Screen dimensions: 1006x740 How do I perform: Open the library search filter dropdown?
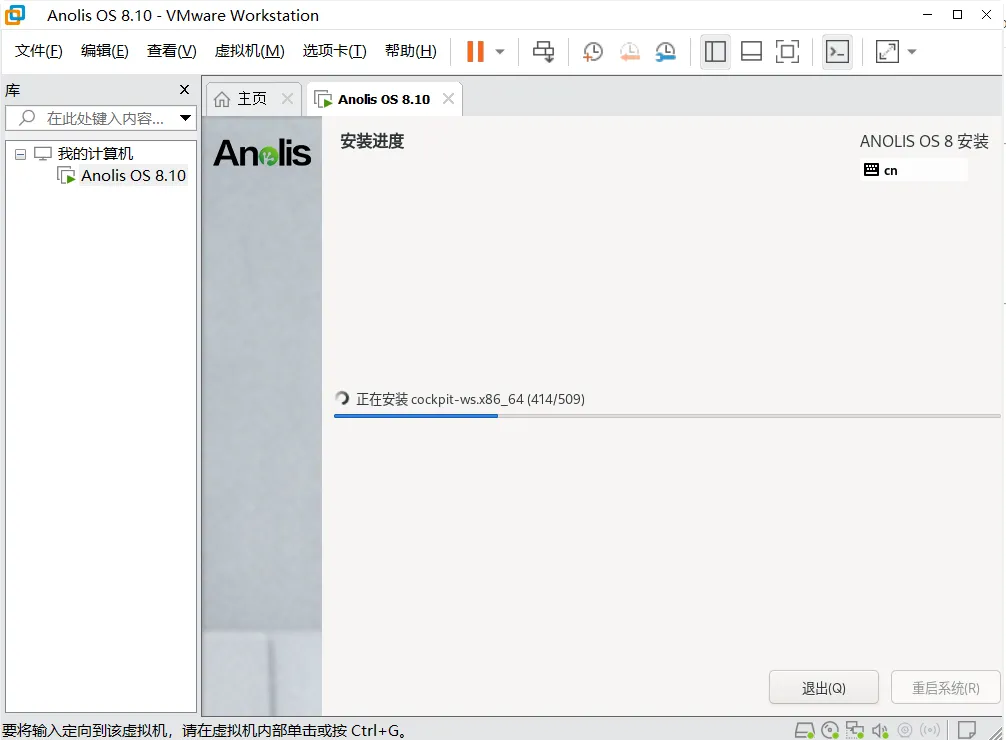pyautogui.click(x=185, y=118)
